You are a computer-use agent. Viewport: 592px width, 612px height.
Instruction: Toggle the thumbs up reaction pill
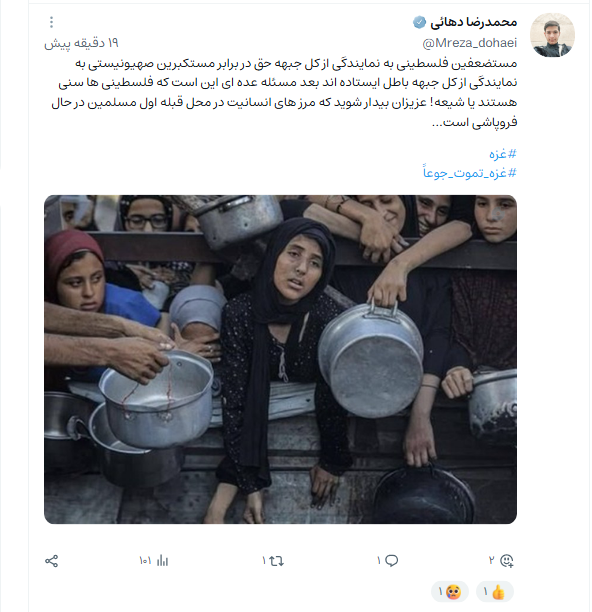point(494,592)
